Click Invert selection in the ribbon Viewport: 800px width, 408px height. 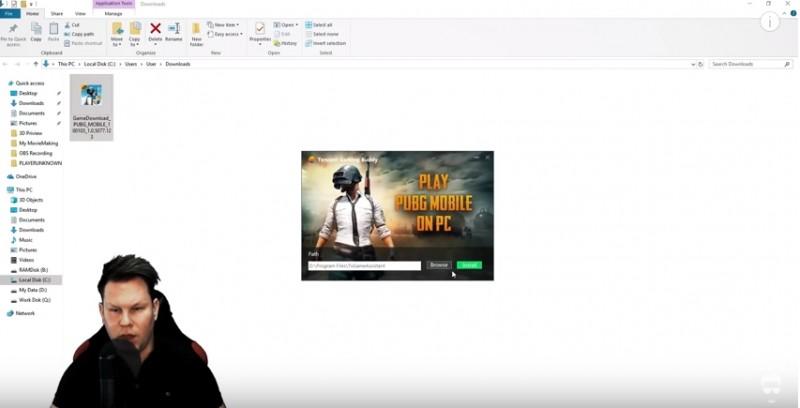[x=326, y=43]
